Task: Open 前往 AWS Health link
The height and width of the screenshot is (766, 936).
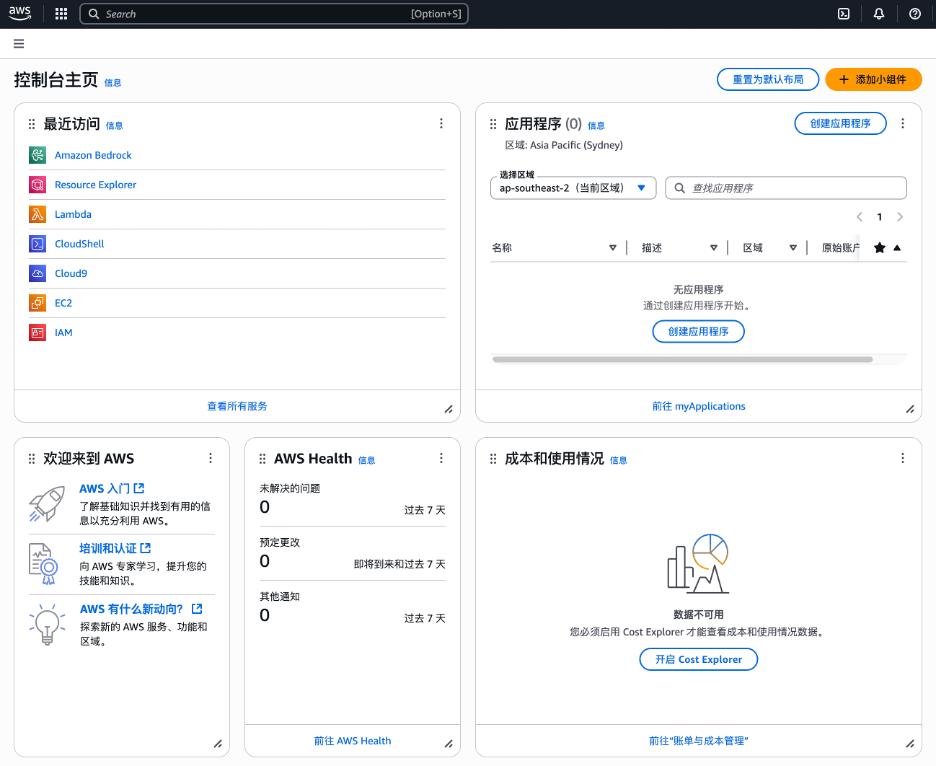Action: click(x=352, y=741)
